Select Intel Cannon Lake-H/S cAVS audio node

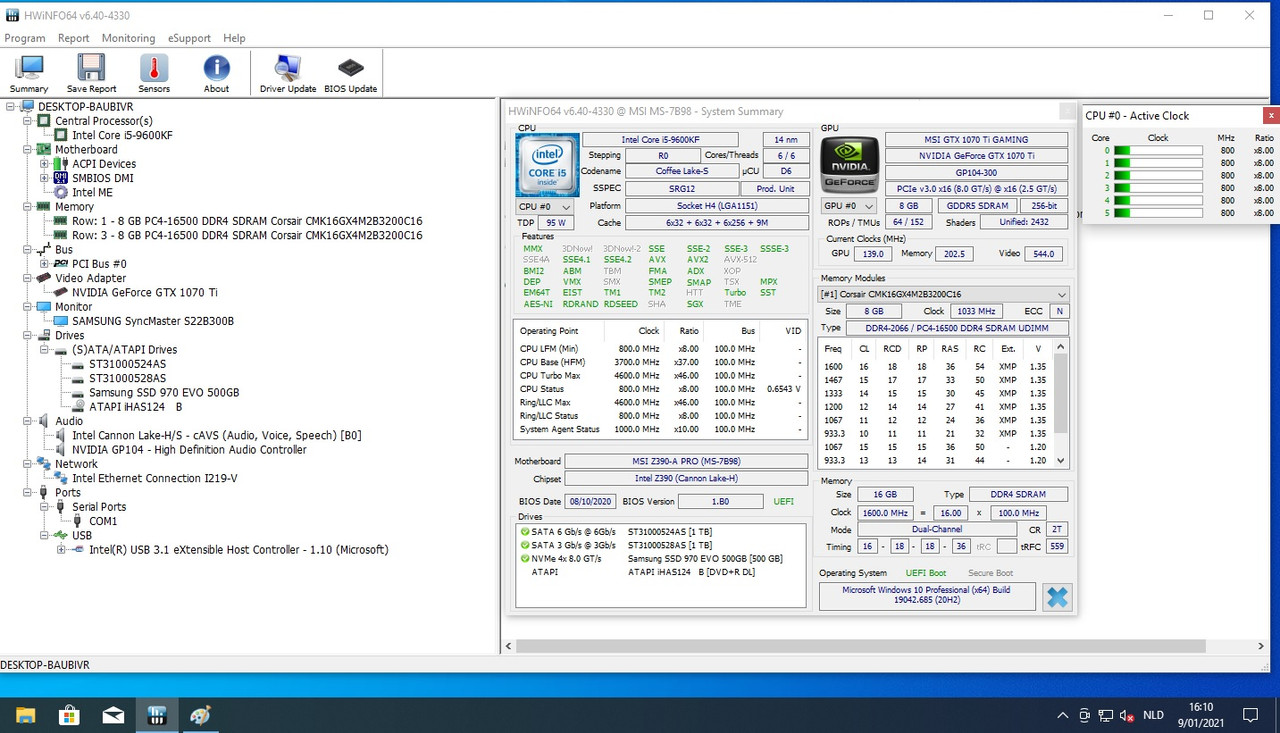tap(217, 435)
